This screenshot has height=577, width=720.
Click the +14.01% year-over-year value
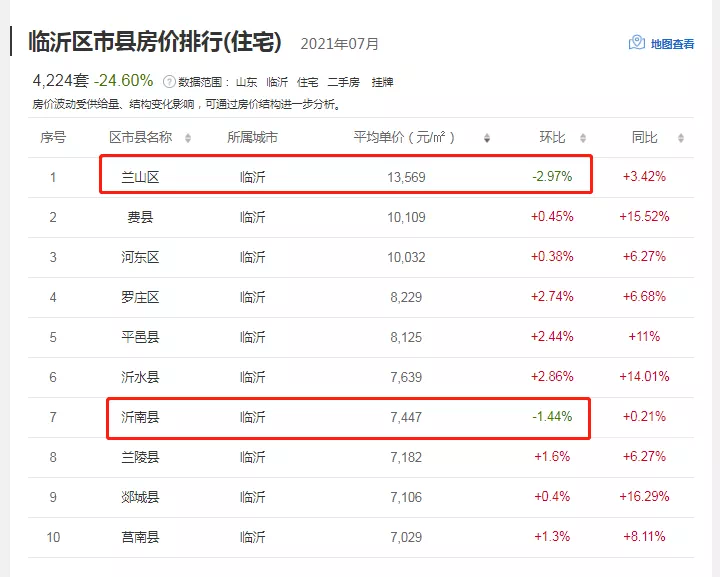(x=644, y=376)
